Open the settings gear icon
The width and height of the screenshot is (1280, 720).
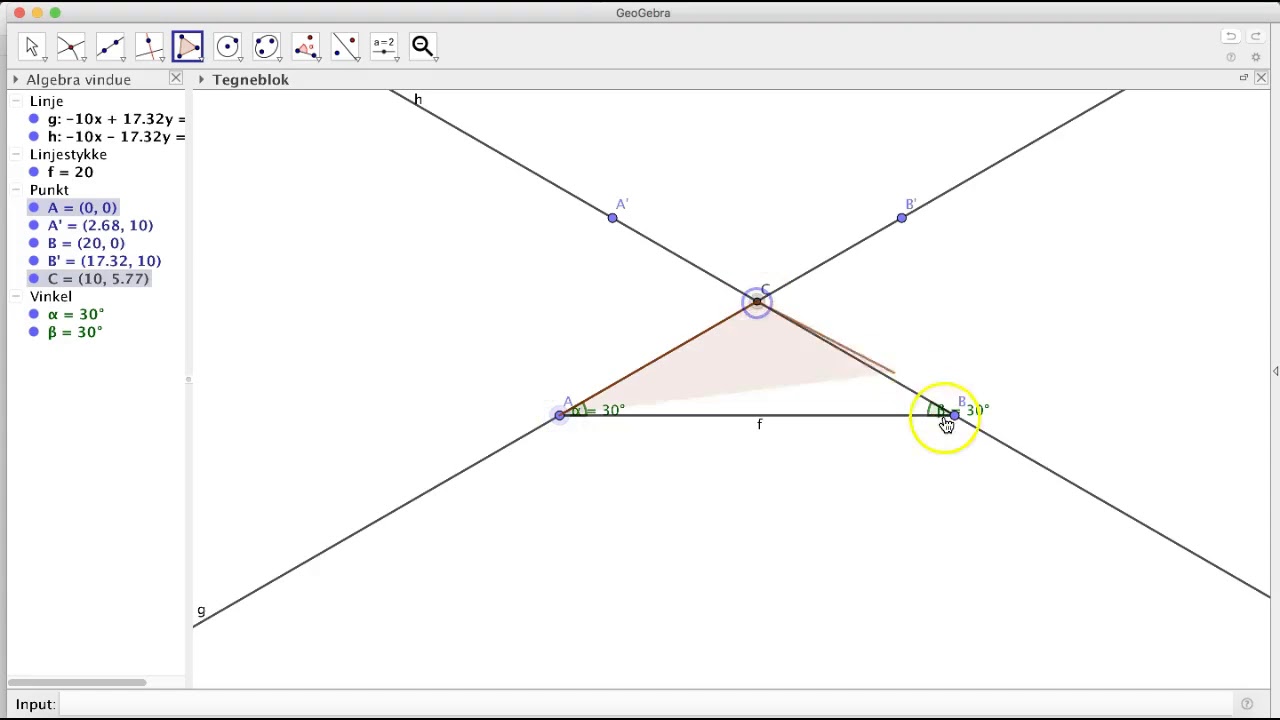point(1256,57)
